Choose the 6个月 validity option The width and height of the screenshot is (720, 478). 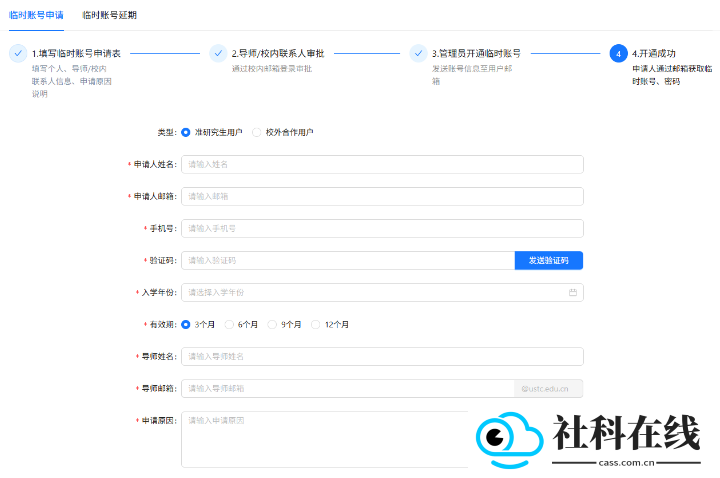229,325
